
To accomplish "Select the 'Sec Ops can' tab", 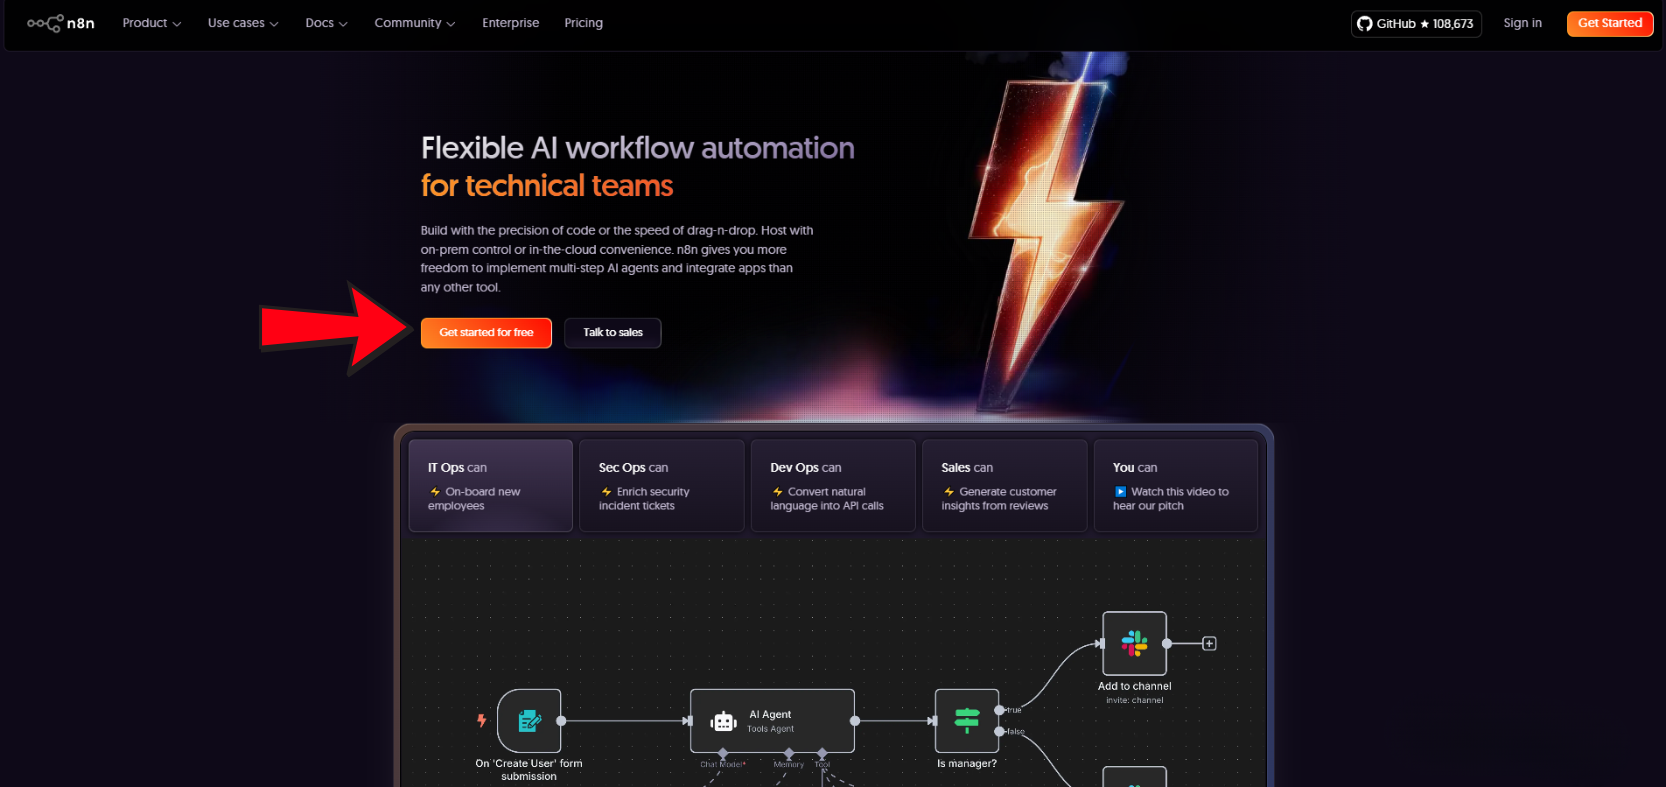I will [662, 485].
